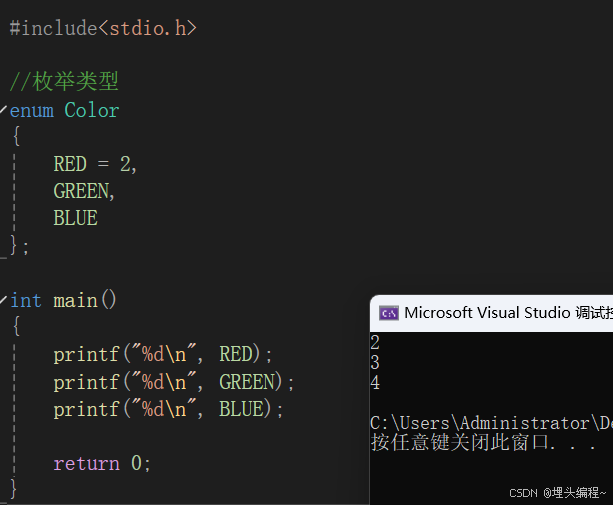Click the return keyword
The height and width of the screenshot is (505, 613).
point(87,463)
